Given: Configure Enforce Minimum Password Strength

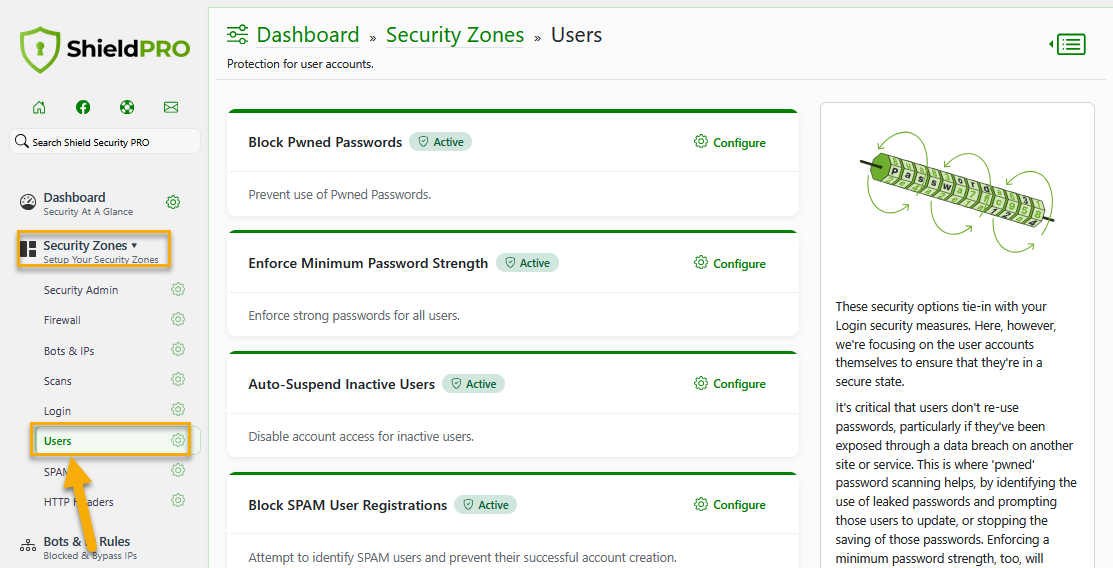Looking at the screenshot, I should [x=730, y=264].
